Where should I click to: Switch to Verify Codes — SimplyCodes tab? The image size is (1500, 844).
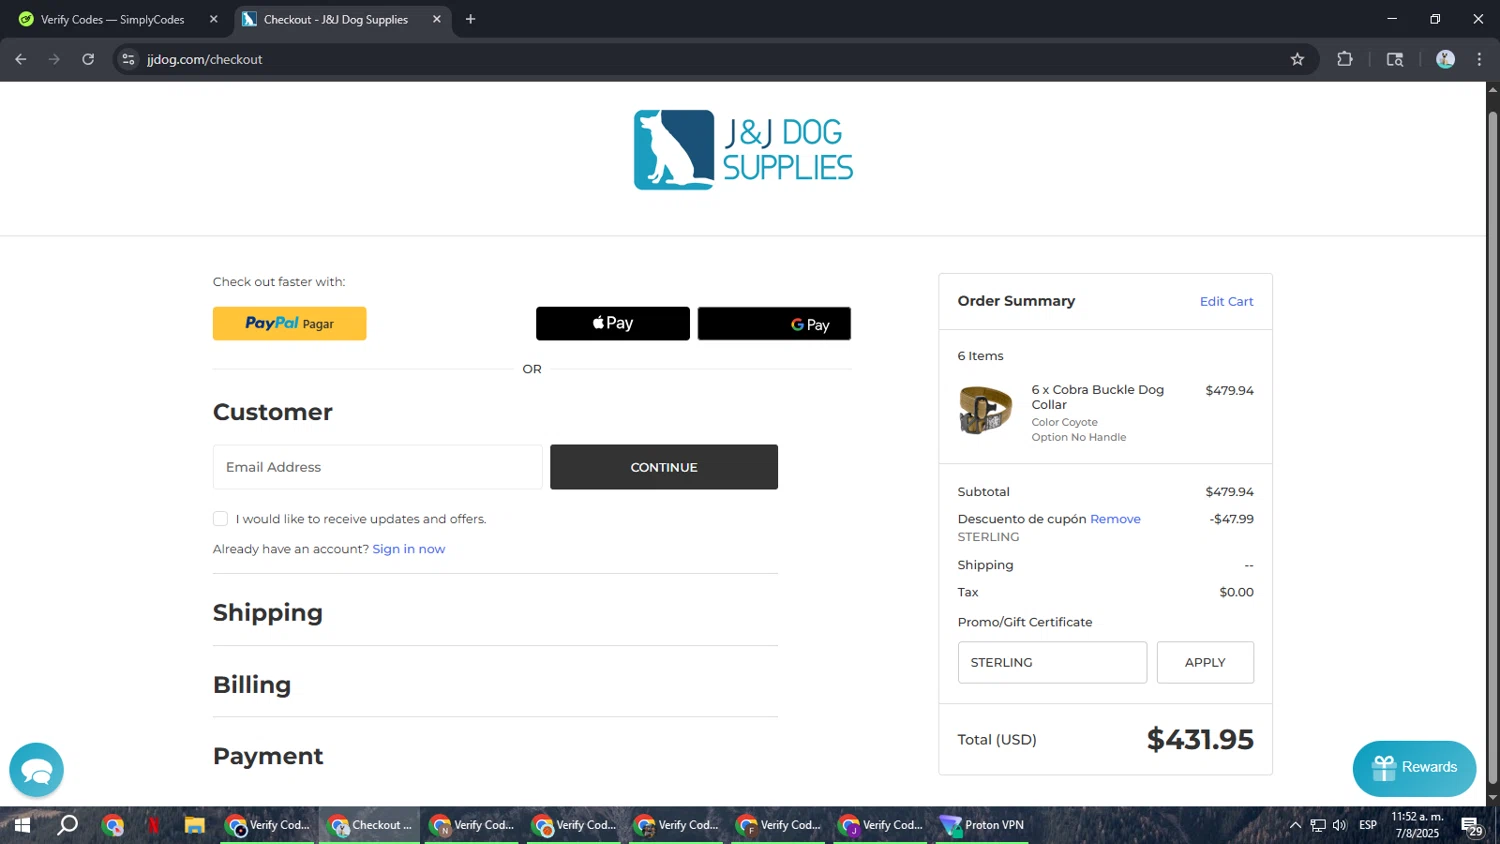pos(113,19)
